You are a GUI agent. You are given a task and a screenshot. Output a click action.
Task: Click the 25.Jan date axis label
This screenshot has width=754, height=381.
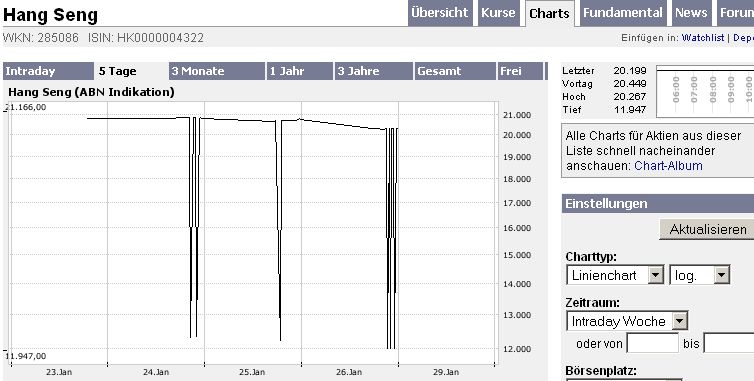coord(252,372)
